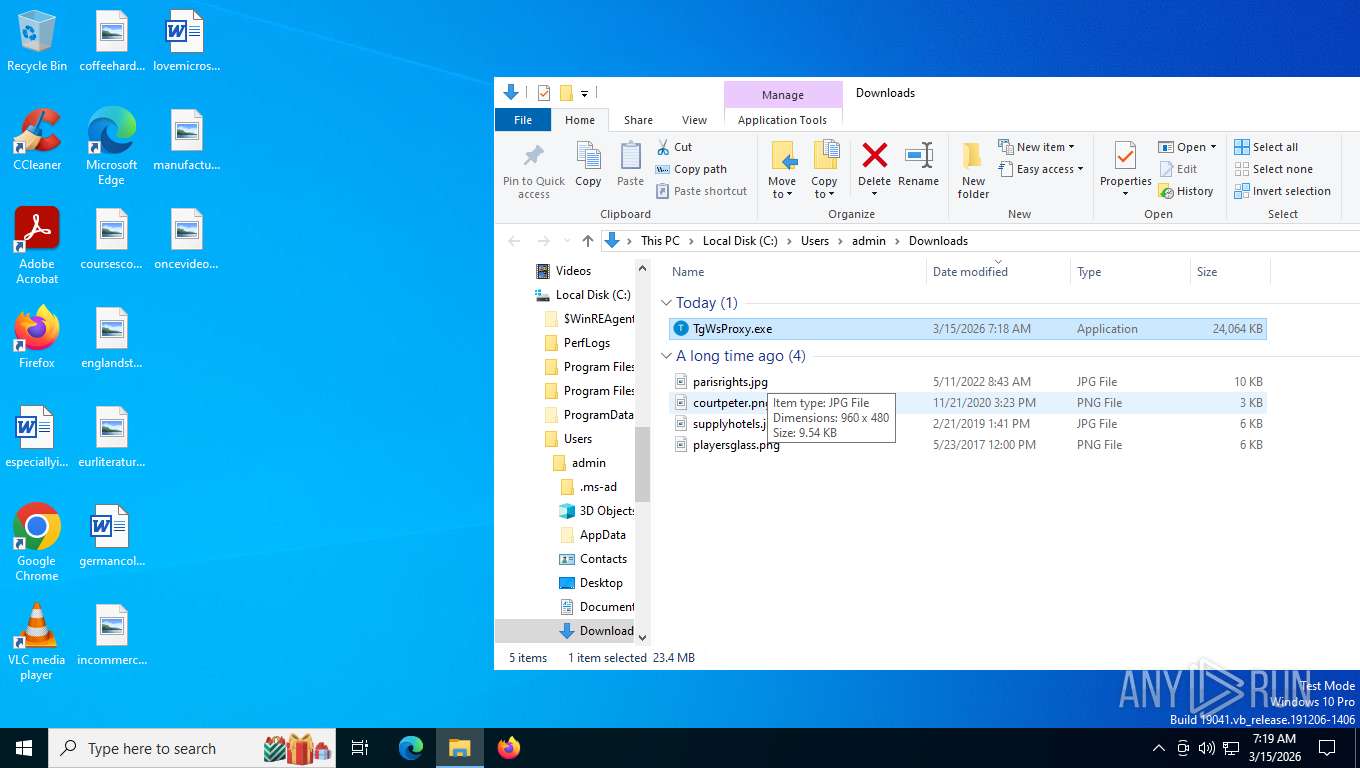Click the Manage contextual tab
1360x768 pixels.
point(783,95)
